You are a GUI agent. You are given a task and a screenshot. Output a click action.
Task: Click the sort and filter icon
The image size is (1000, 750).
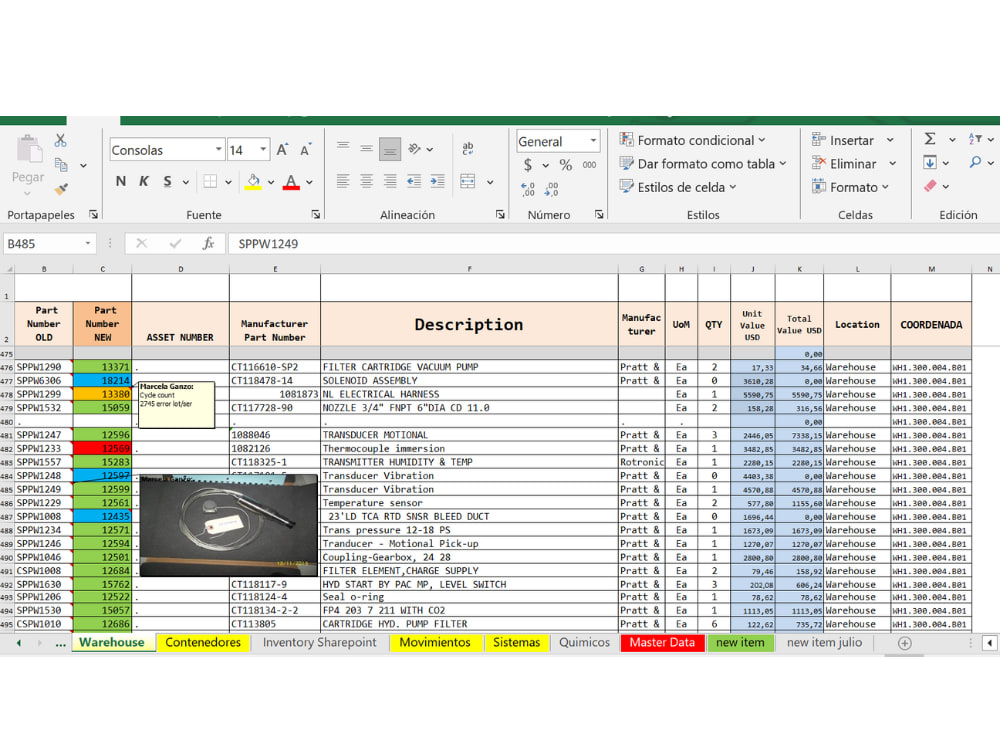975,139
